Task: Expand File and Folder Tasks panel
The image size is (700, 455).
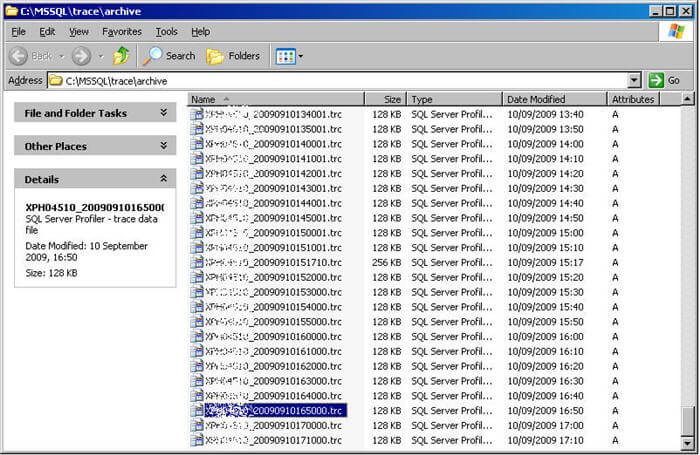Action: pyautogui.click(x=164, y=113)
